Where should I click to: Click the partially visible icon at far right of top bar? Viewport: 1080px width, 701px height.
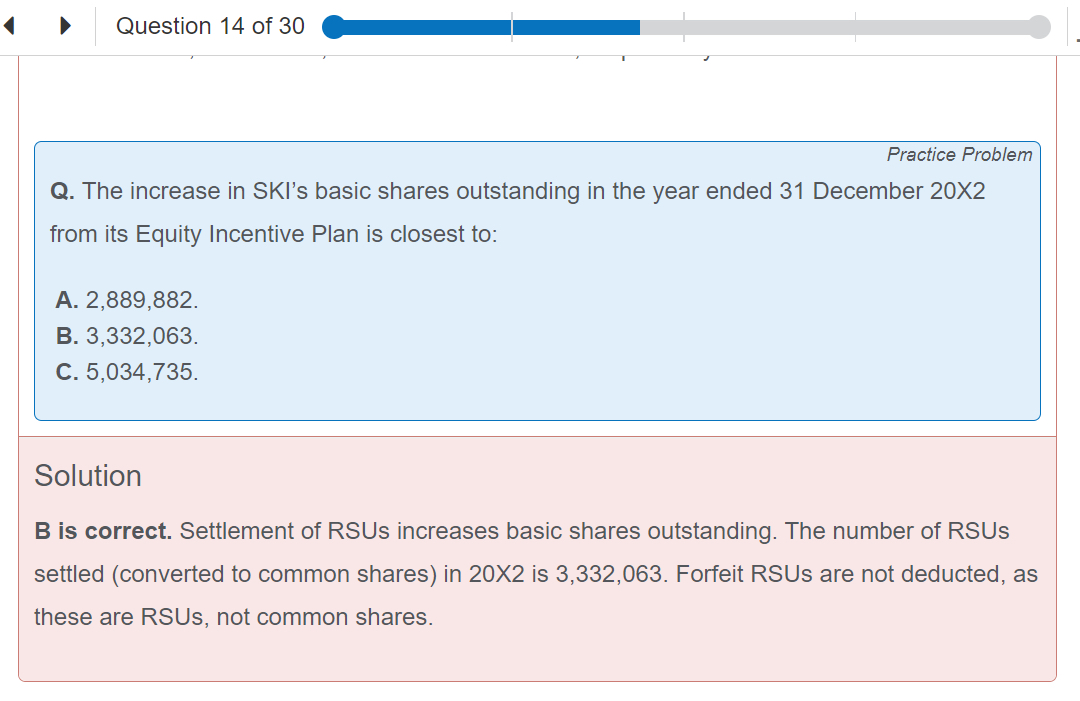click(x=1076, y=39)
